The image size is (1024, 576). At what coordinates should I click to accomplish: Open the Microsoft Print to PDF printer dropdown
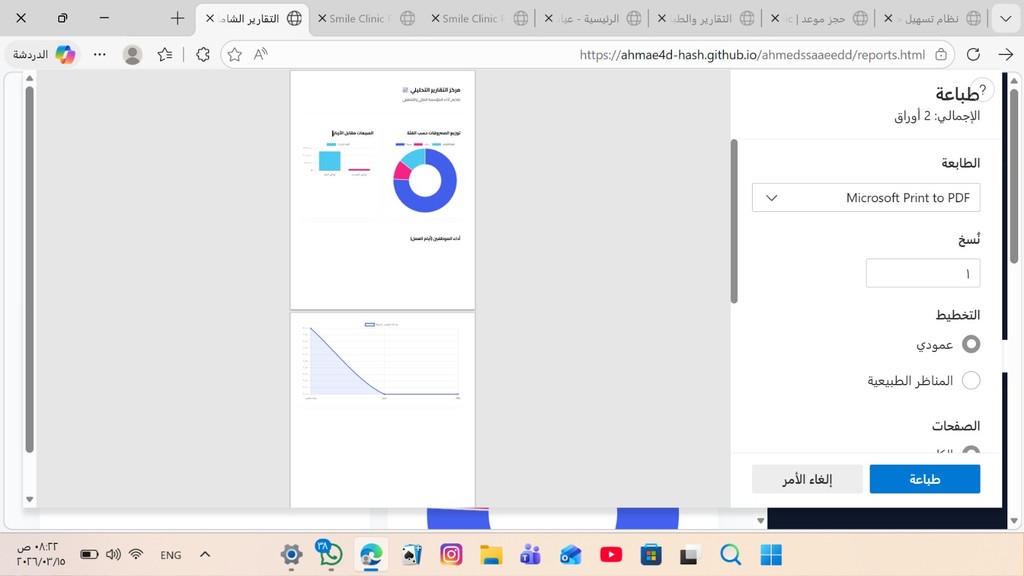coord(866,198)
